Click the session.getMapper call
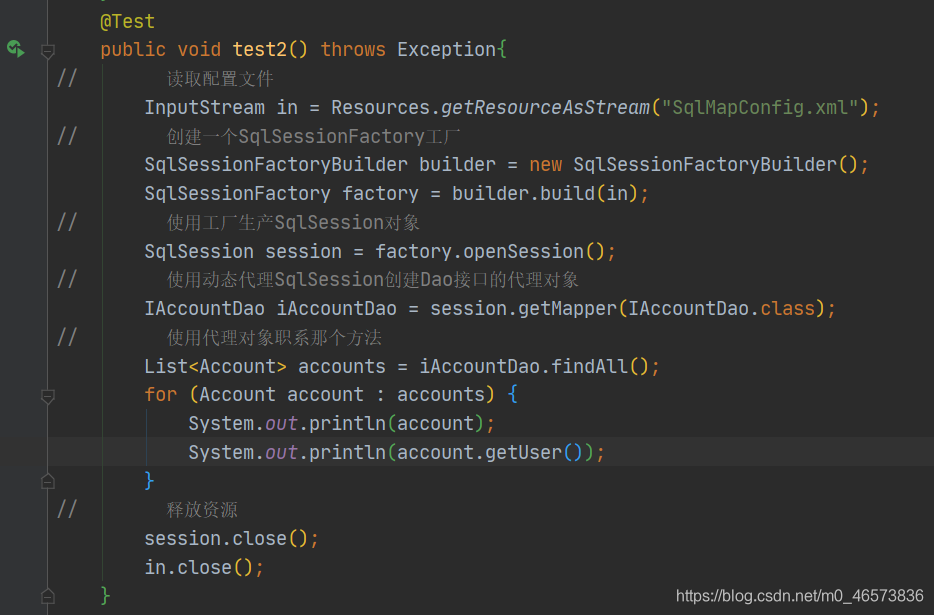Image resolution: width=934 pixels, height=615 pixels. click(x=524, y=309)
